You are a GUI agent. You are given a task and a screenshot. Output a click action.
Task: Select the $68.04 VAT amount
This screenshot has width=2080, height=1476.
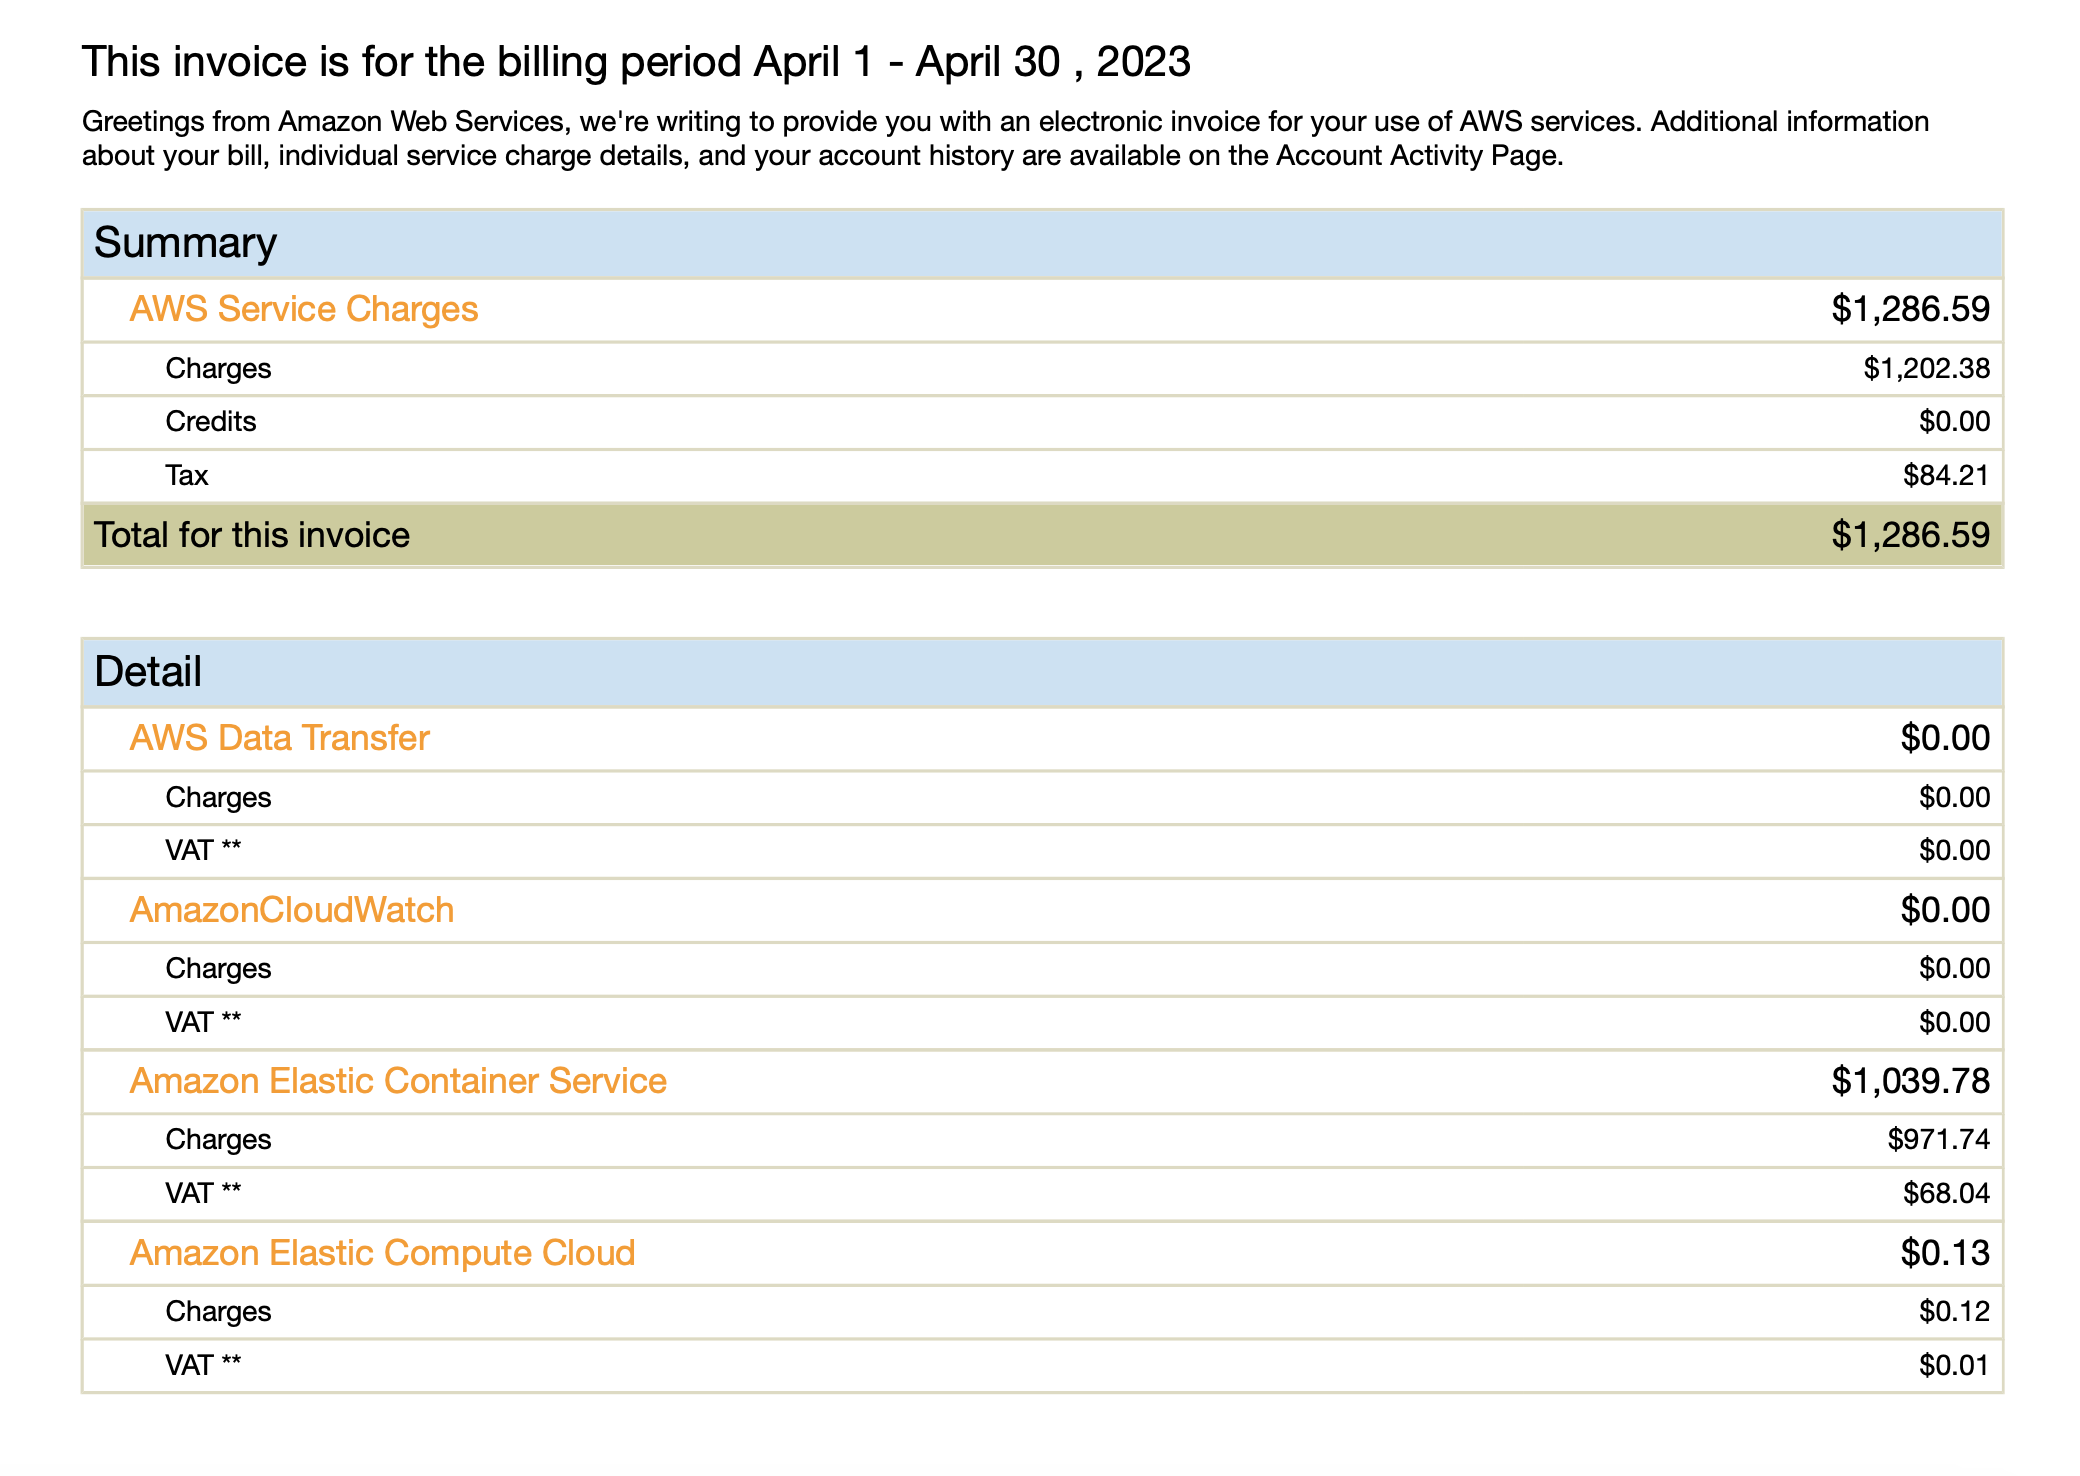(x=1946, y=1194)
